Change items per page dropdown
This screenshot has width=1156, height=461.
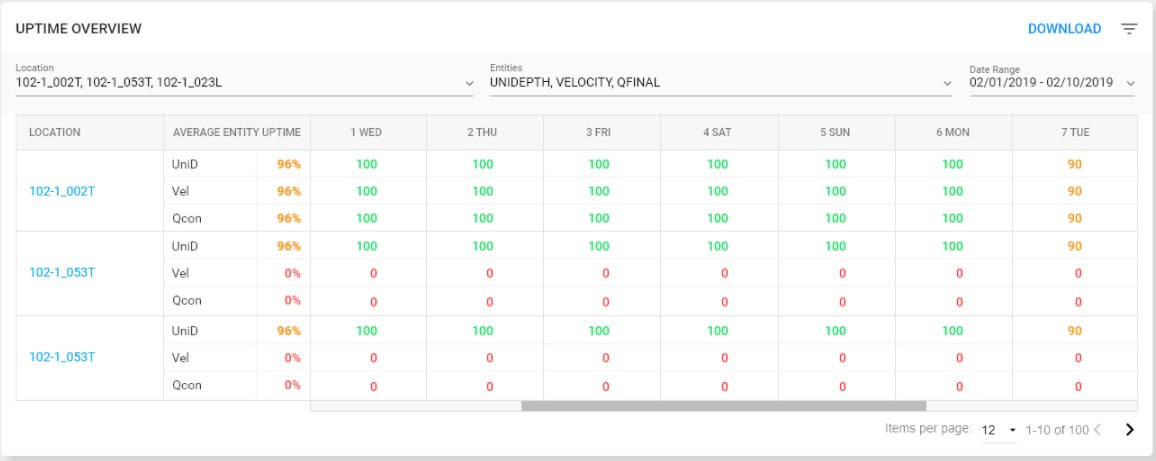999,430
